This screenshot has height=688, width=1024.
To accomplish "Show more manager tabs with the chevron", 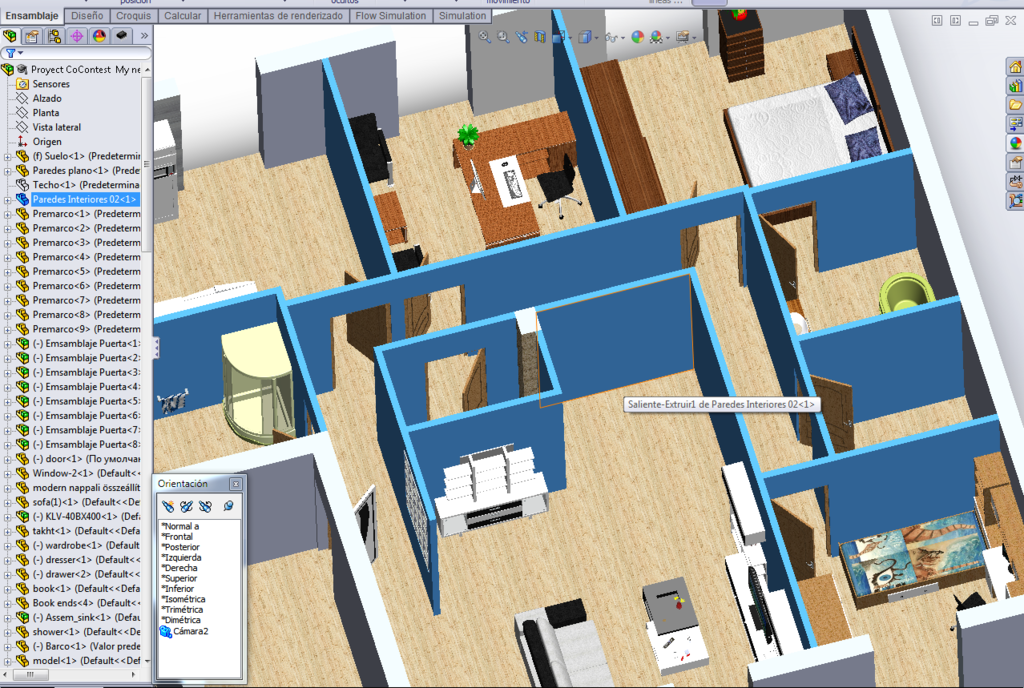I will [144, 36].
